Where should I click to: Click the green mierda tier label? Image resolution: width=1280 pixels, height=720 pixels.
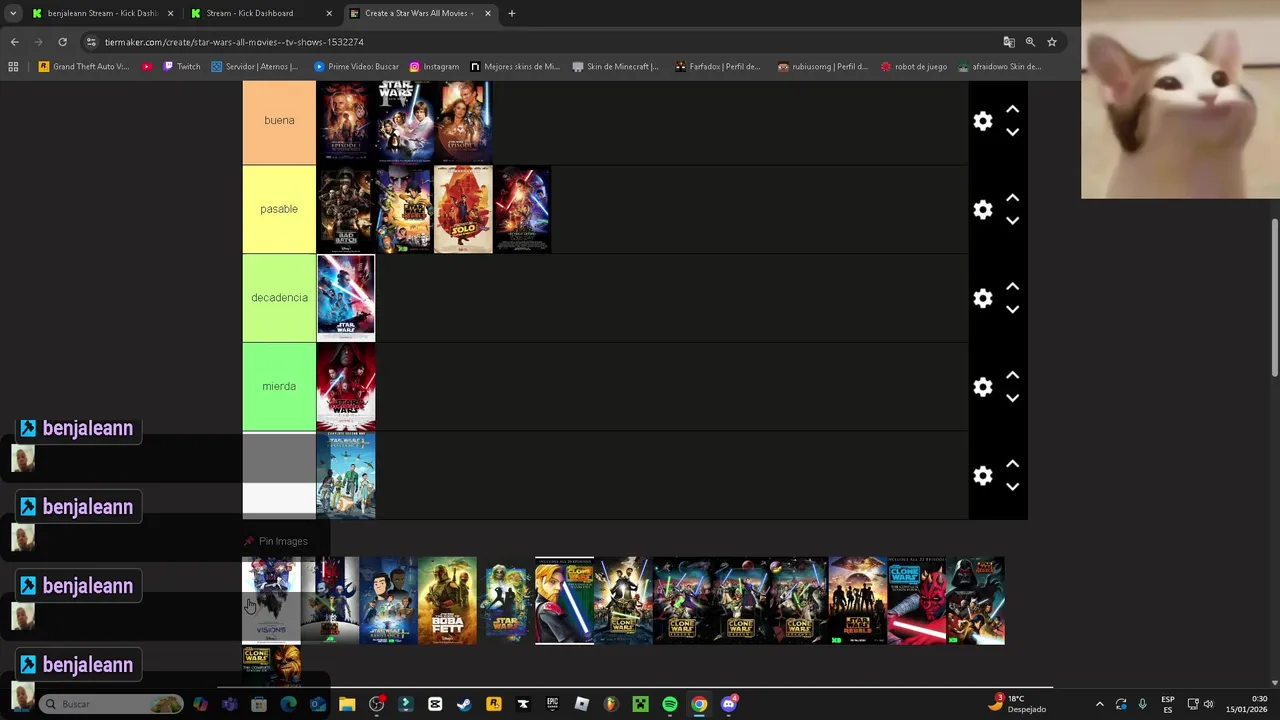279,387
